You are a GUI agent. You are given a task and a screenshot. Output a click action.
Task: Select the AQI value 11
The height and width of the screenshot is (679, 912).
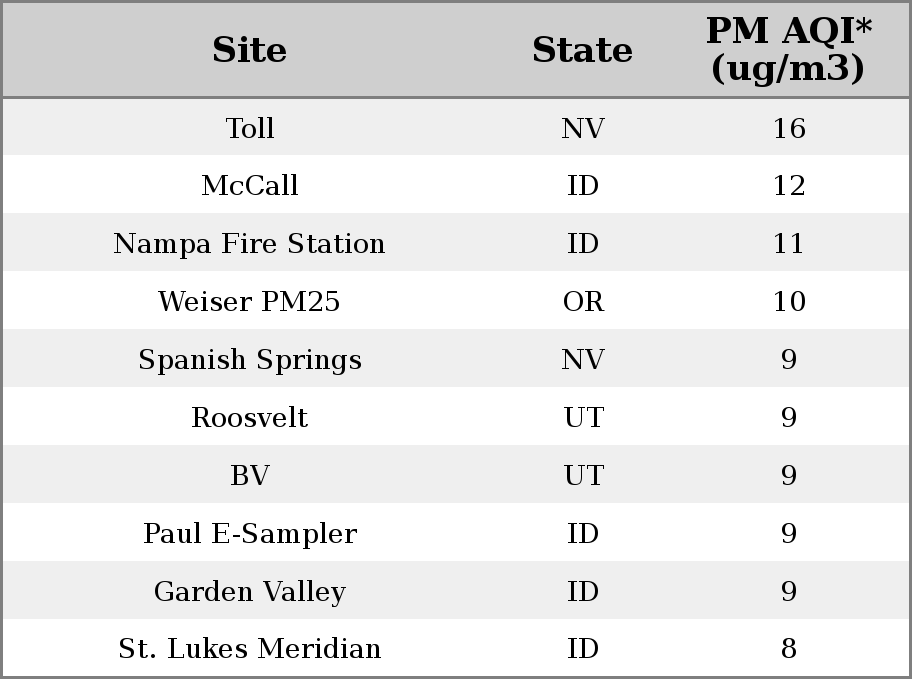789,243
